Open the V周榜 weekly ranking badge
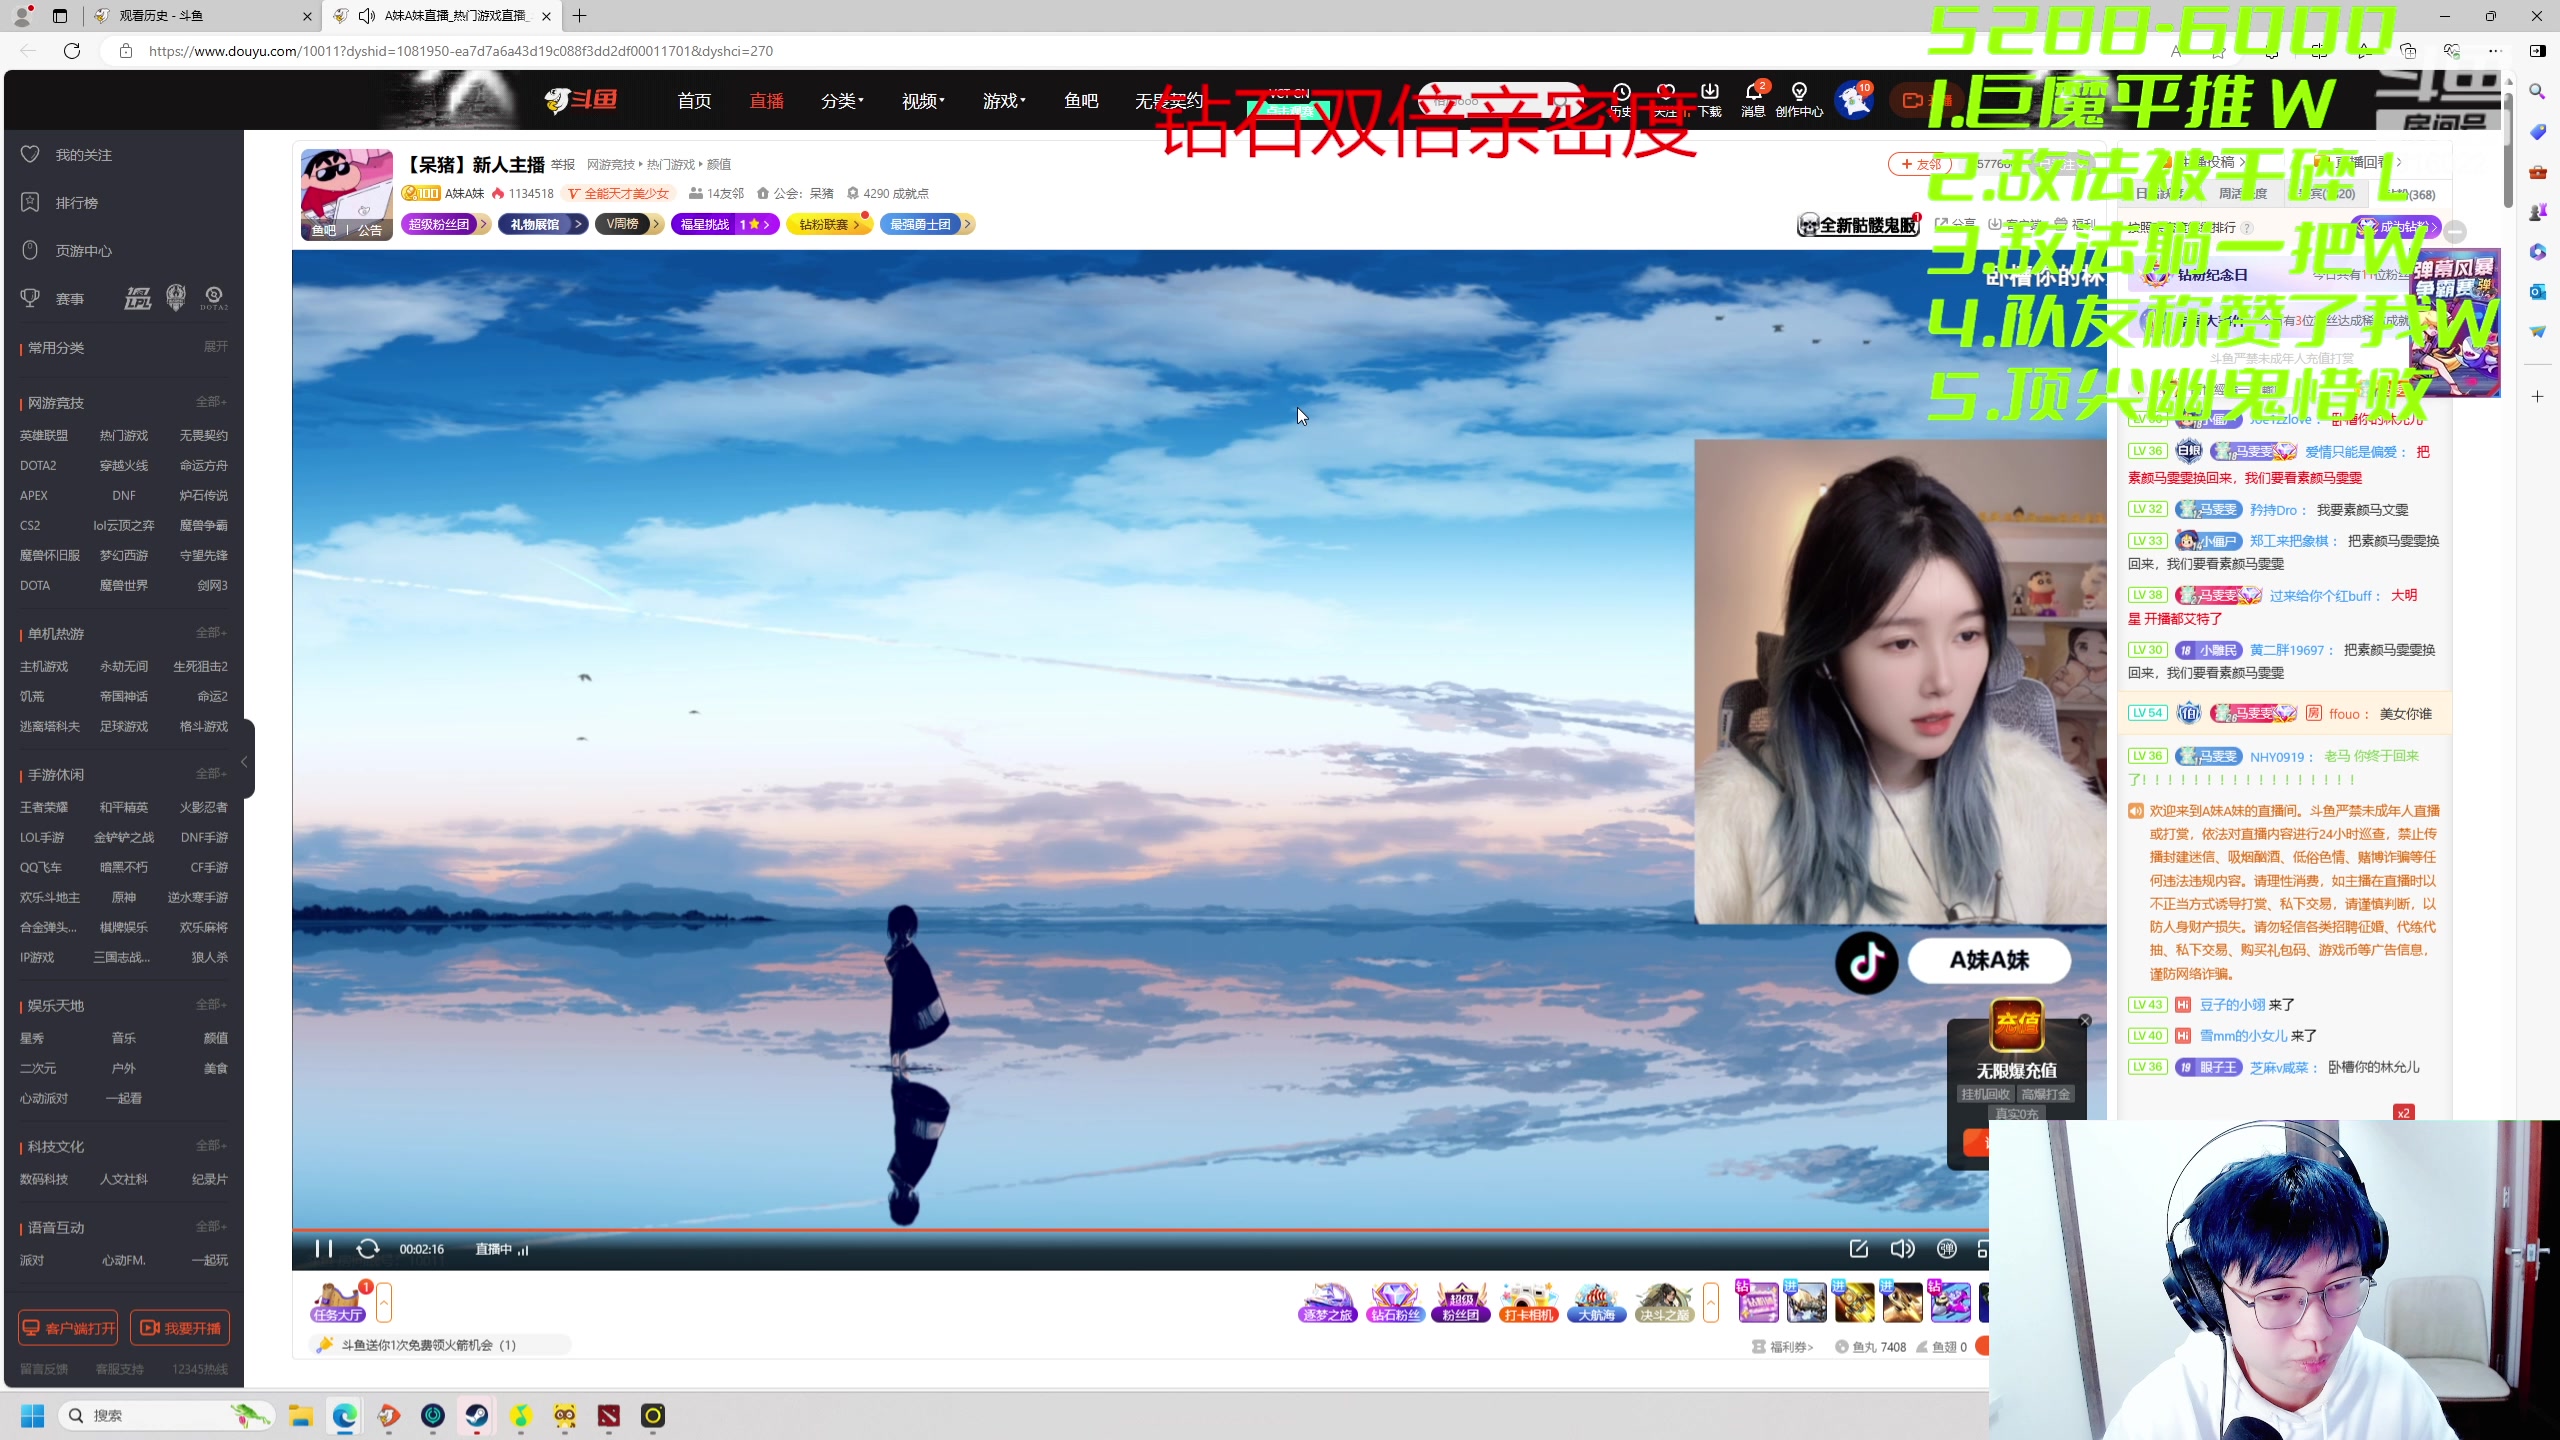This screenshot has width=2560, height=1440. 629,224
